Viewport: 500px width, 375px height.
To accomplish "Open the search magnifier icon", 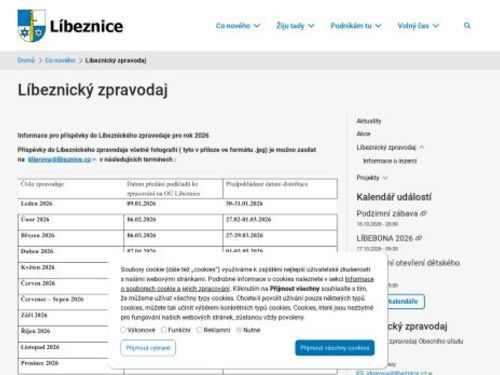I will [467, 26].
